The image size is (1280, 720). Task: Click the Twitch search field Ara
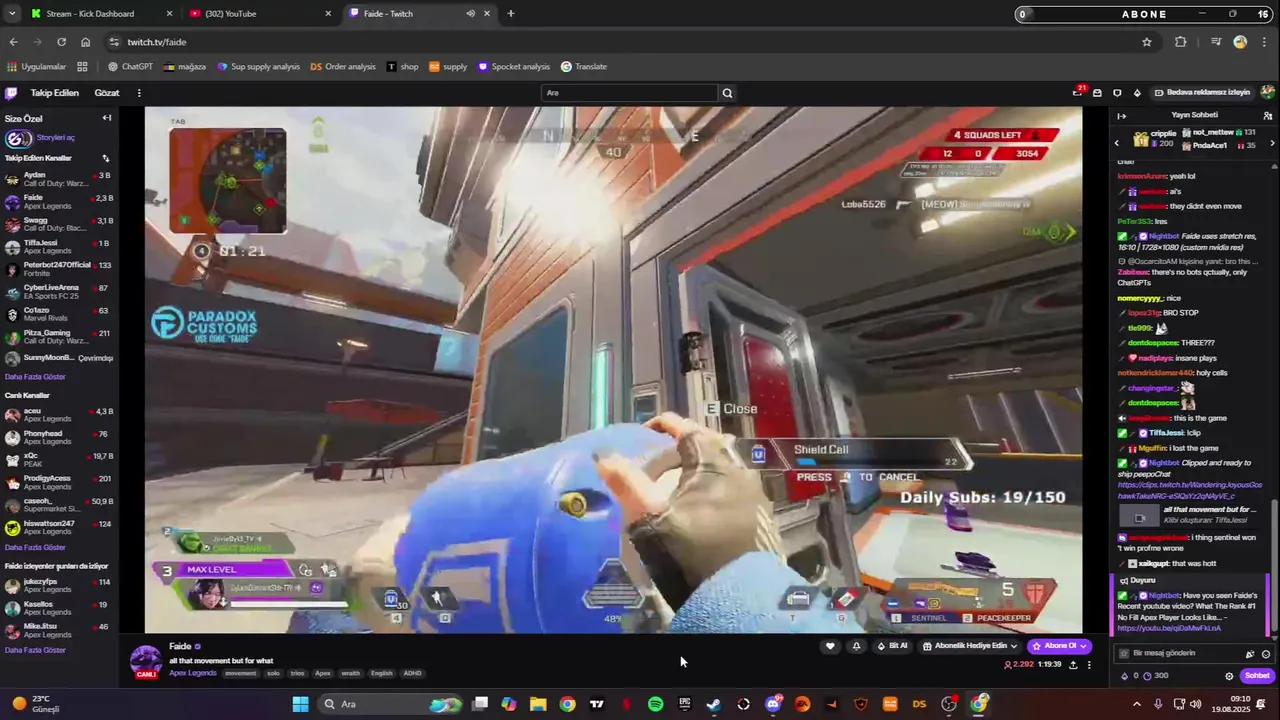pos(630,93)
